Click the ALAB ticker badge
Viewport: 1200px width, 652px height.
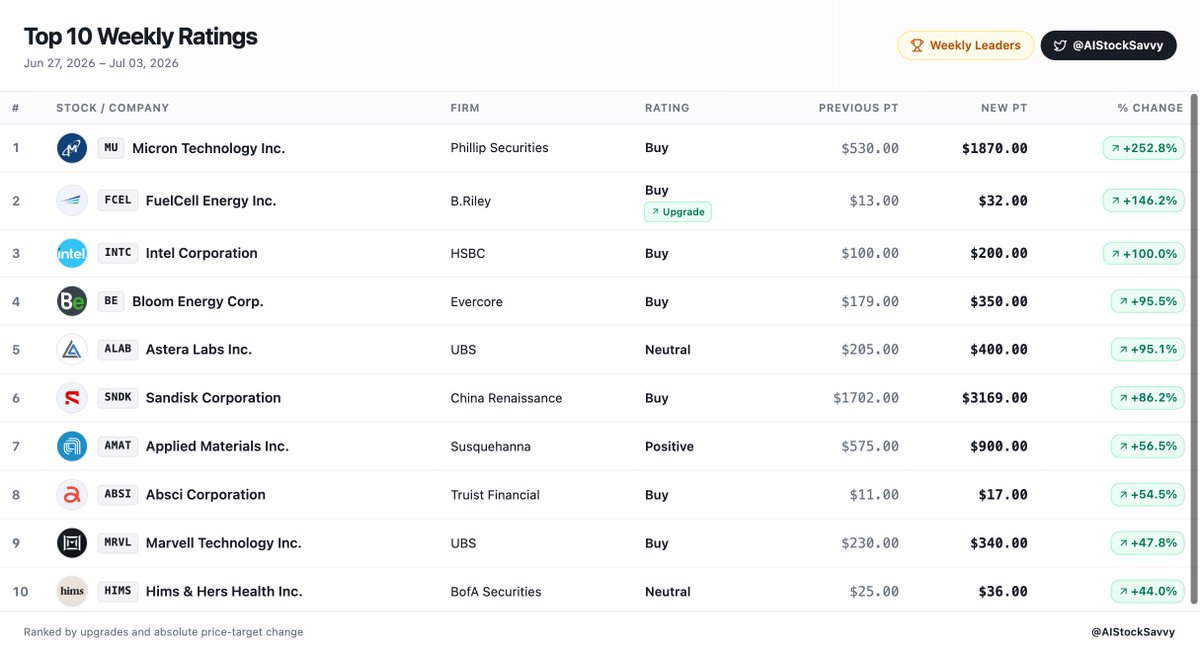point(118,349)
